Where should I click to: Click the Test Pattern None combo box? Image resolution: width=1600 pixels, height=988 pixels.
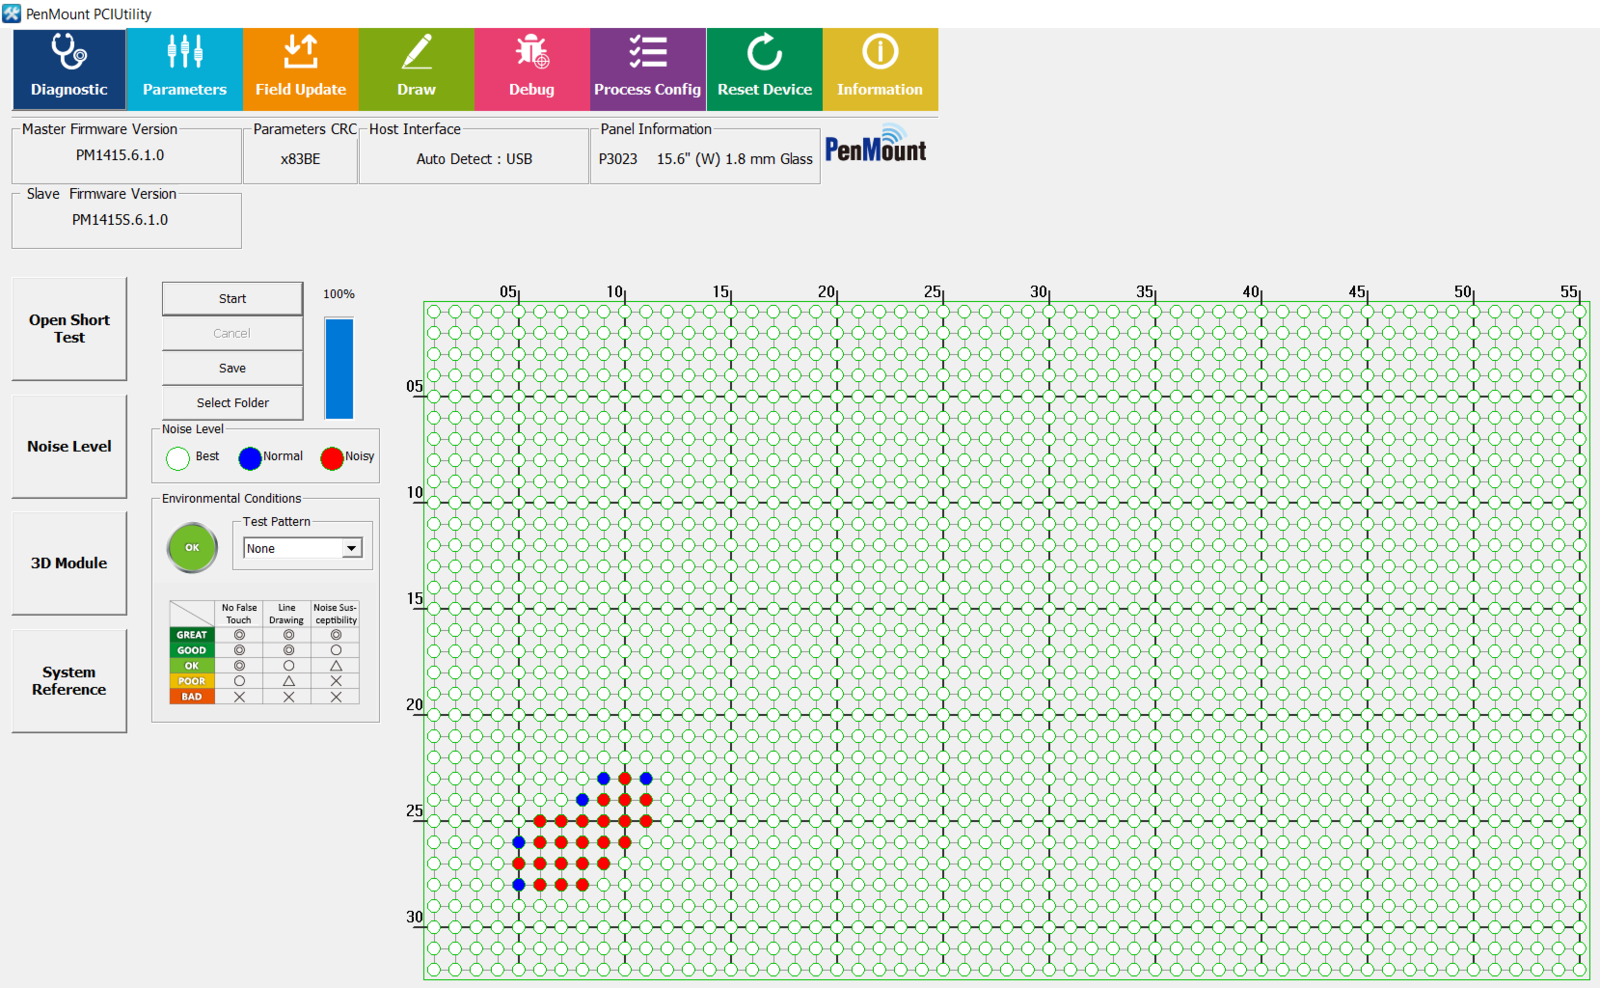tap(293, 549)
